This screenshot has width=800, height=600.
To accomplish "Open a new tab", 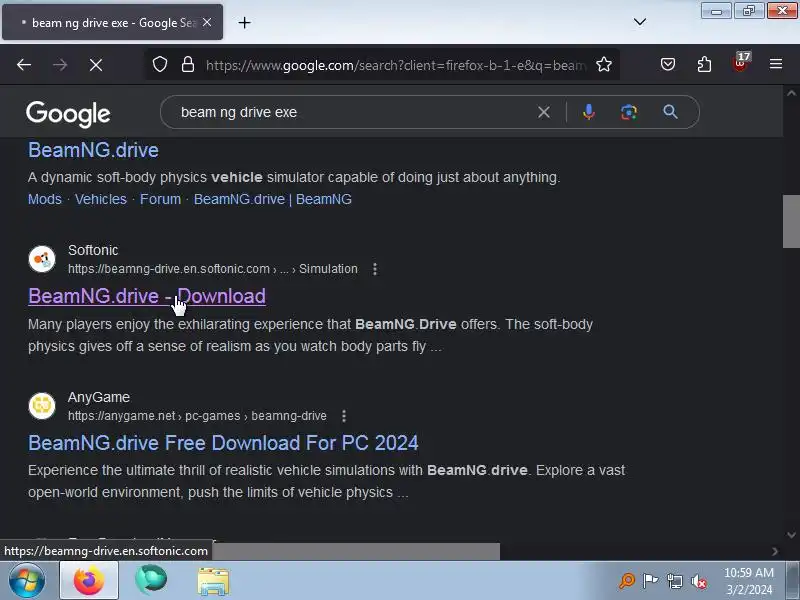I will click(244, 22).
